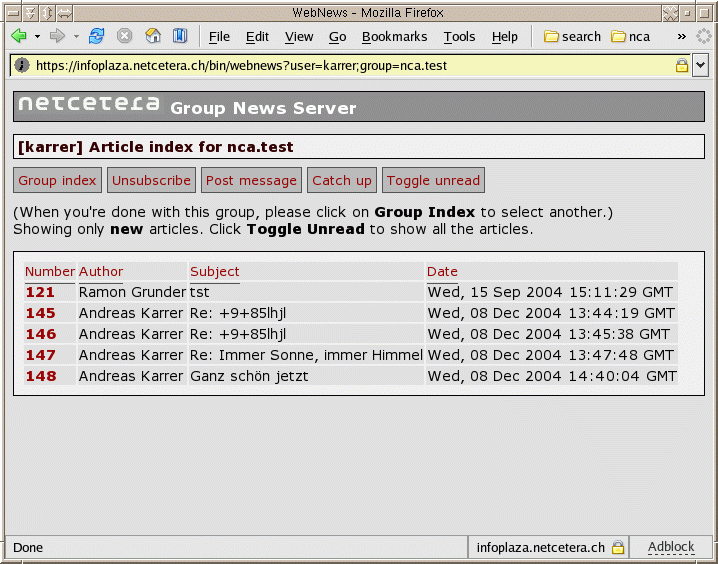Screen dimensions: 718x564
Task: Click the activity throbber icon
Action: tap(703, 36)
